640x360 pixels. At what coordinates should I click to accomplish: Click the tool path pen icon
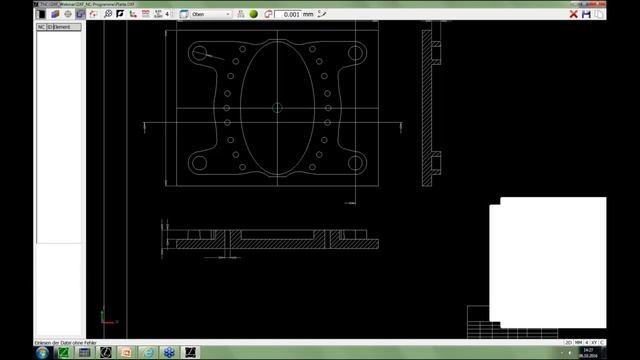322,14
